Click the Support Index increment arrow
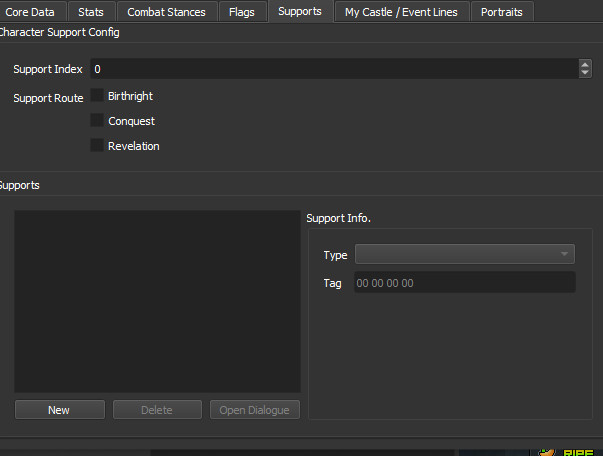This screenshot has height=456, width=603. tap(584, 65)
